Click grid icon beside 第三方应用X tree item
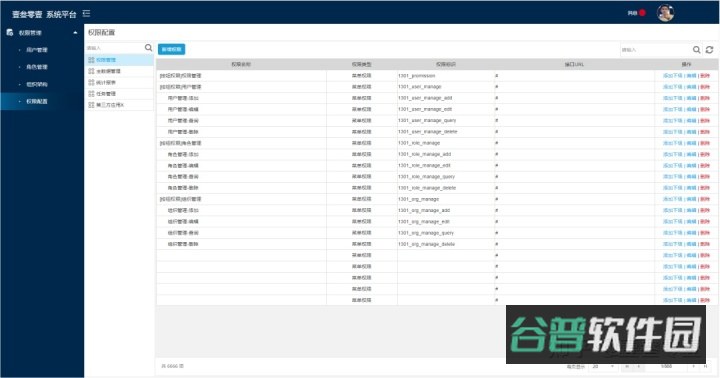 [91, 105]
